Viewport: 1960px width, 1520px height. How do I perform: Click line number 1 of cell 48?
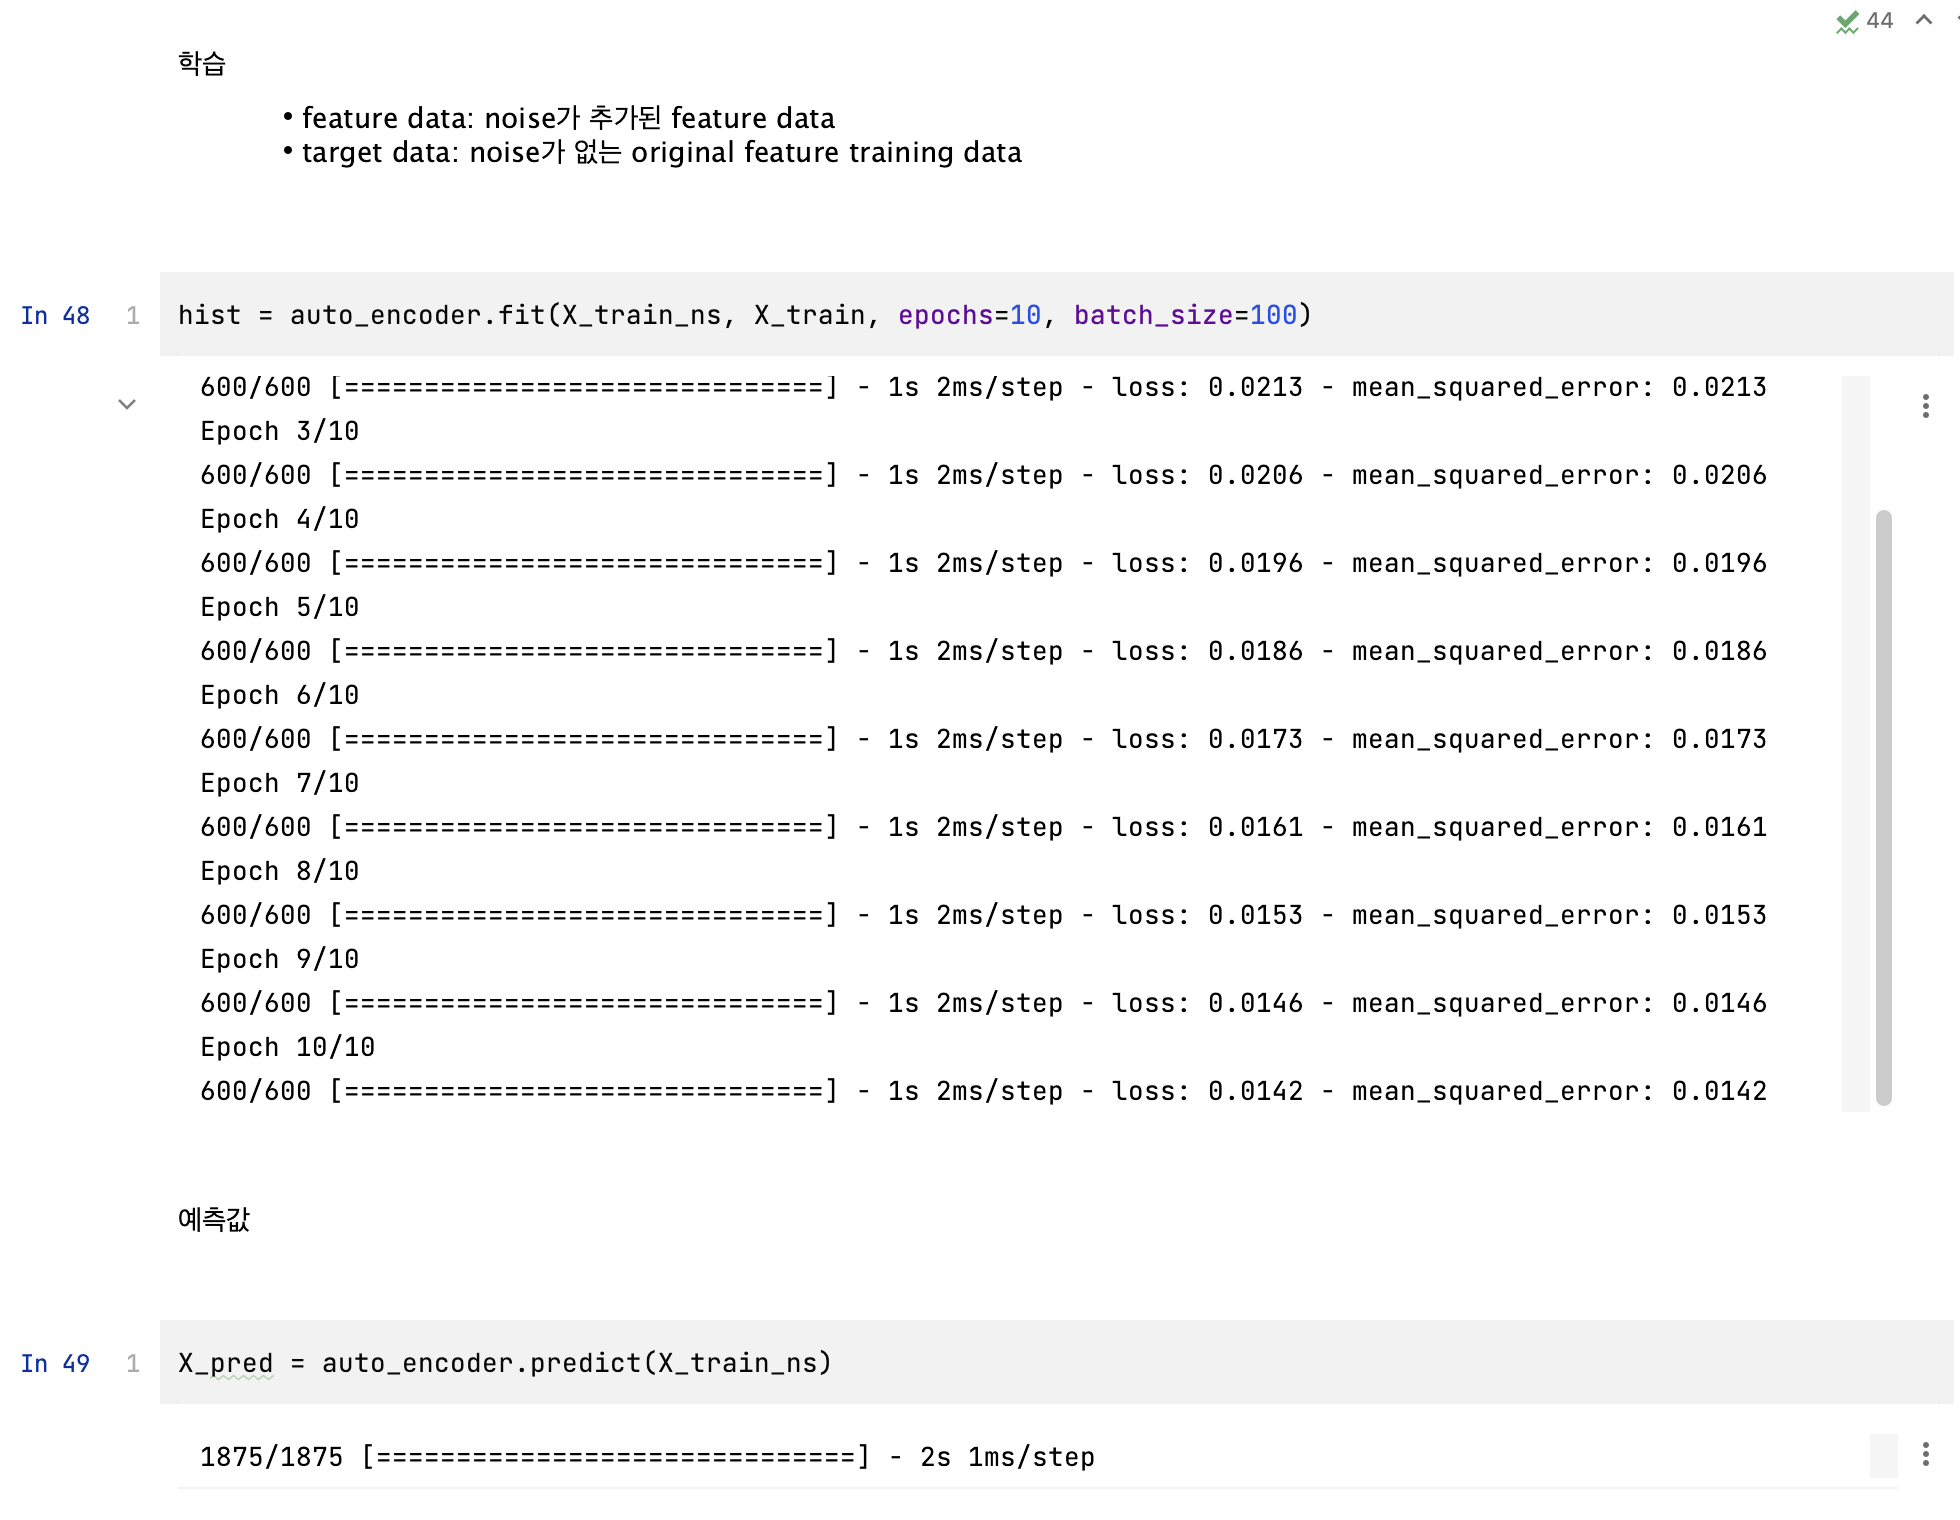[133, 316]
